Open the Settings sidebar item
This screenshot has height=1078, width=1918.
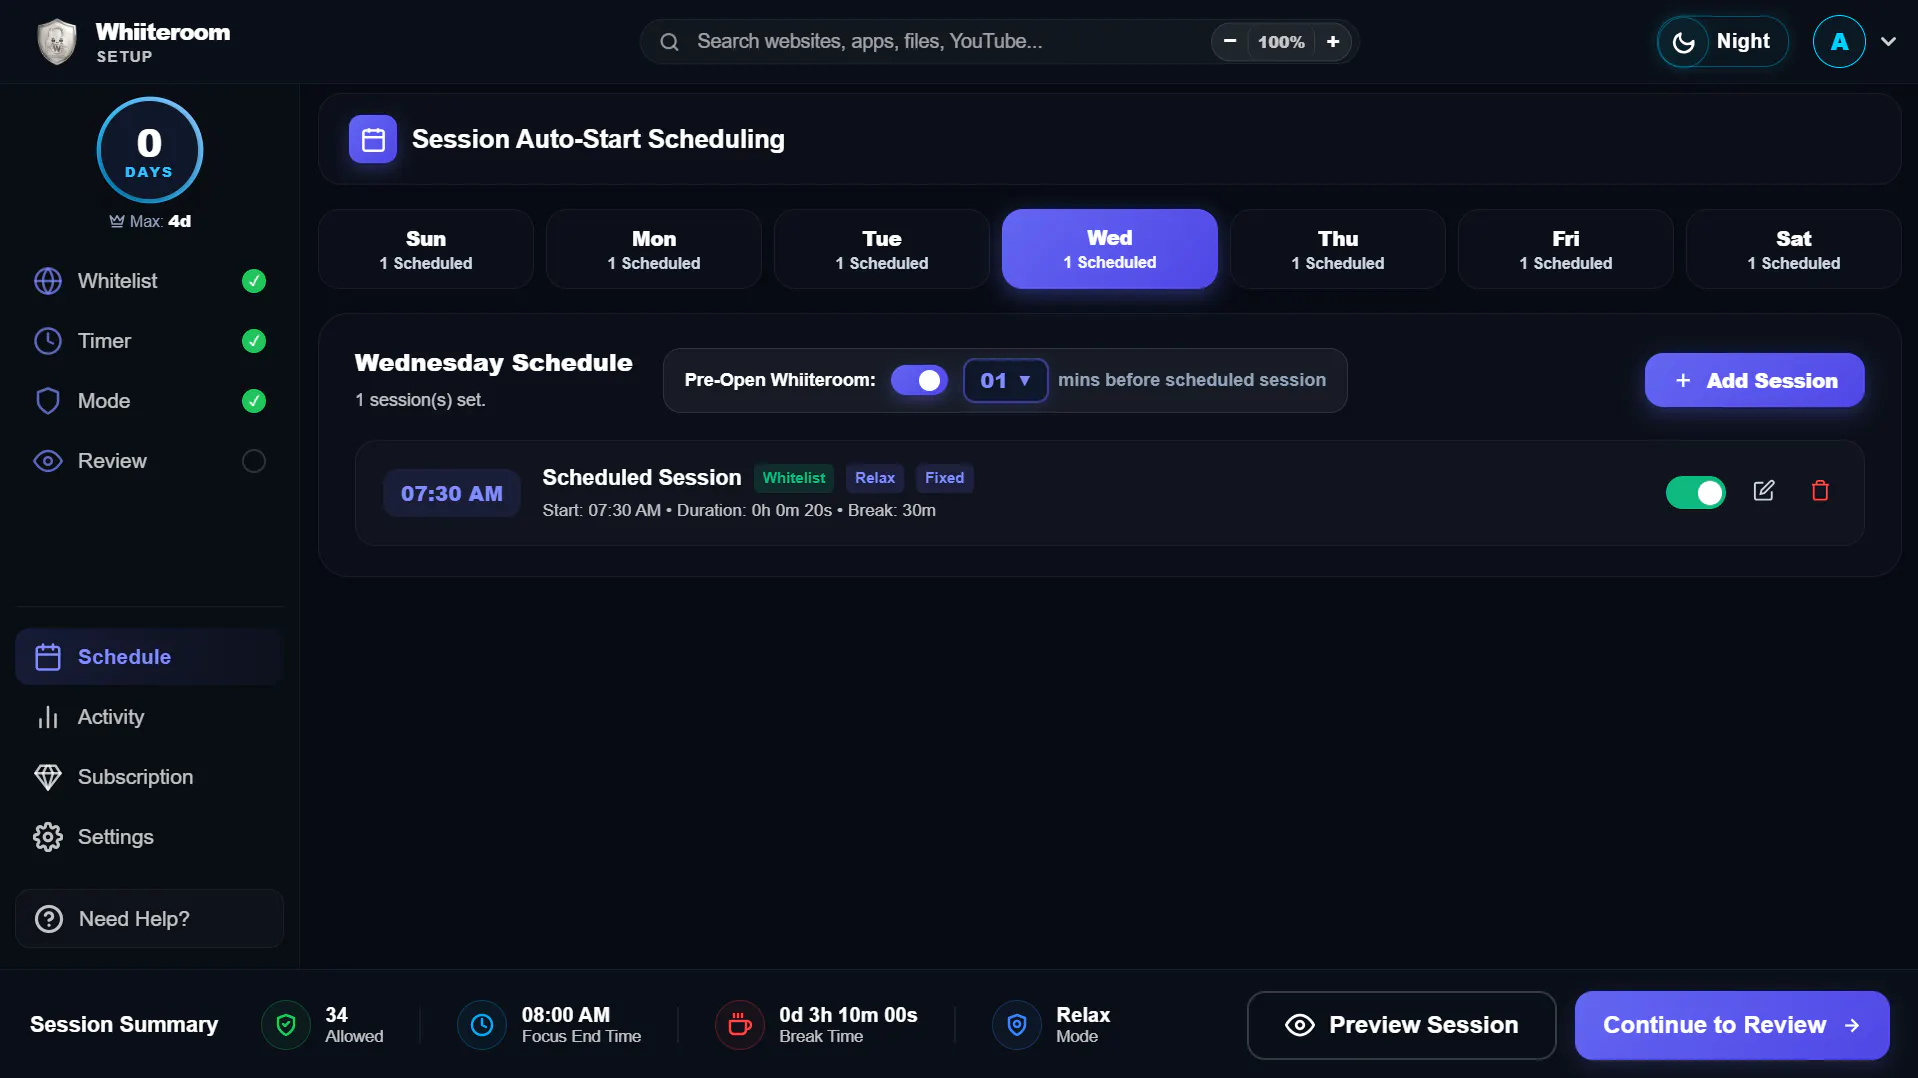pos(150,837)
